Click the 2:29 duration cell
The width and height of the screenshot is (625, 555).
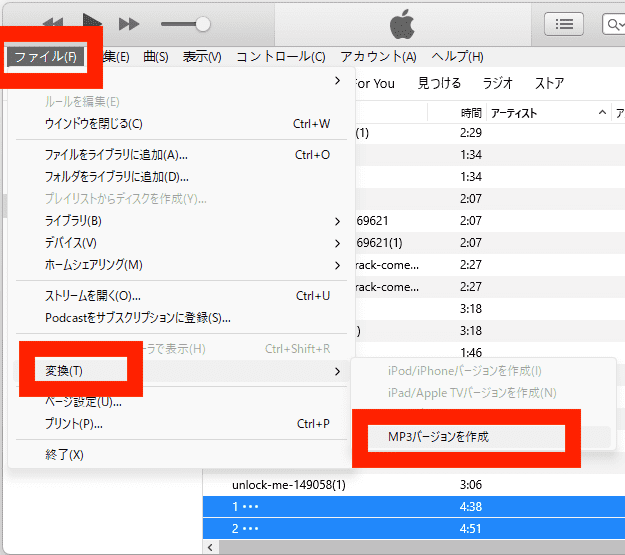471,133
